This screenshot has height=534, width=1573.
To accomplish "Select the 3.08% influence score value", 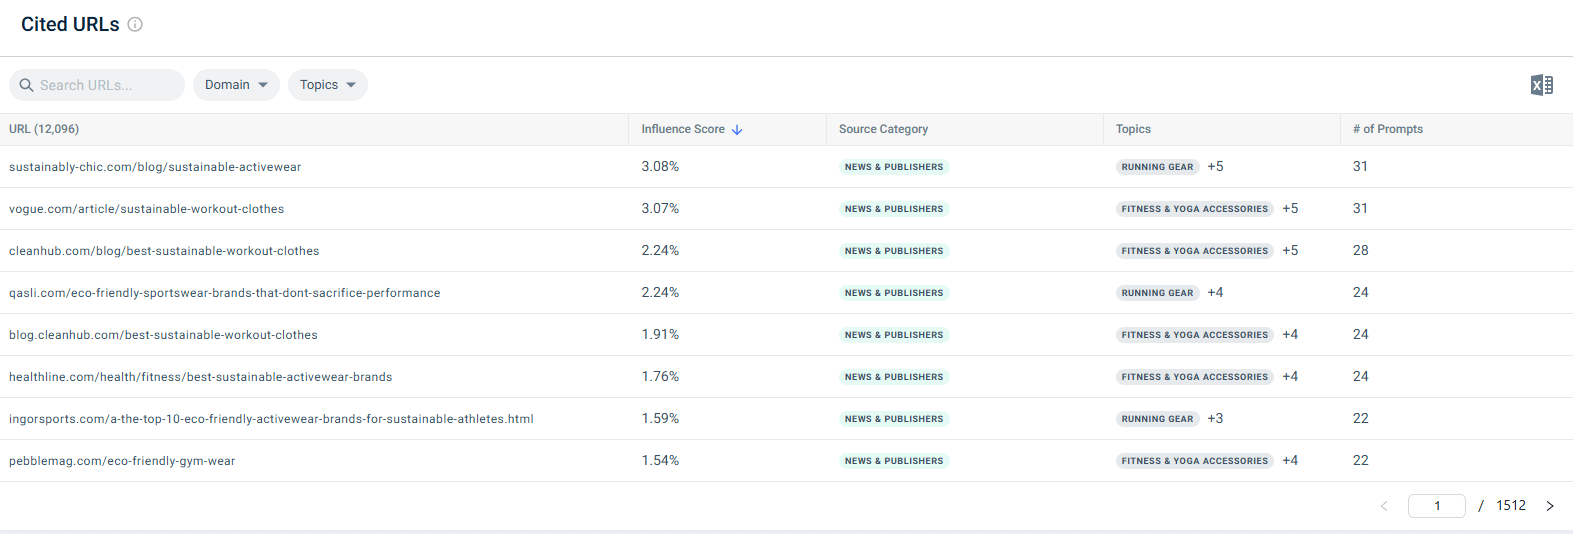I will [x=660, y=167].
